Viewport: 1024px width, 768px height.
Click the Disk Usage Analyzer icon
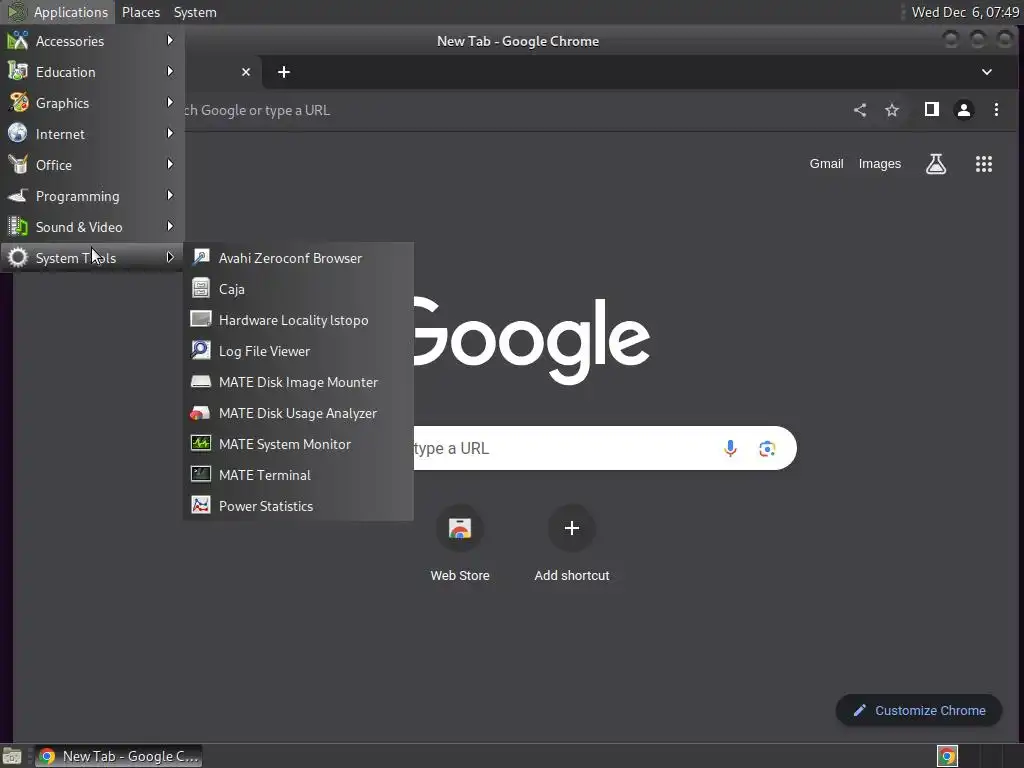[200, 413]
